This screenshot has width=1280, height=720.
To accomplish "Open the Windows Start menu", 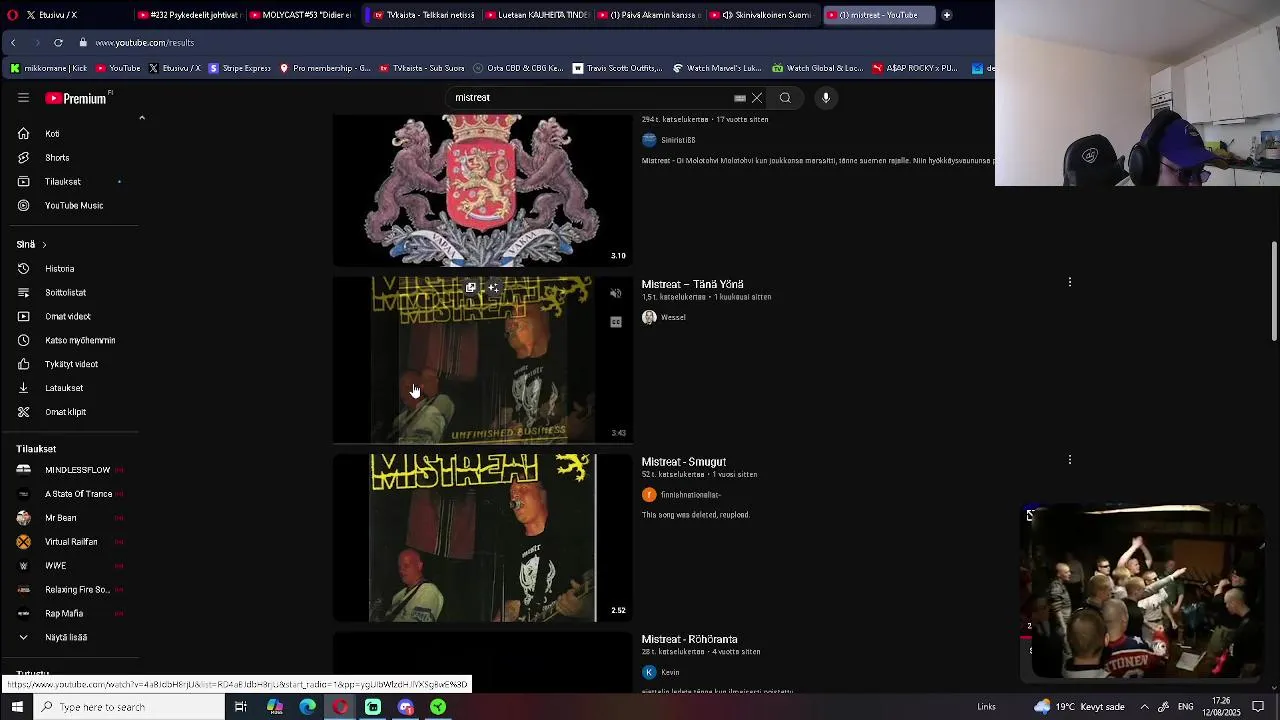I will click(x=17, y=707).
